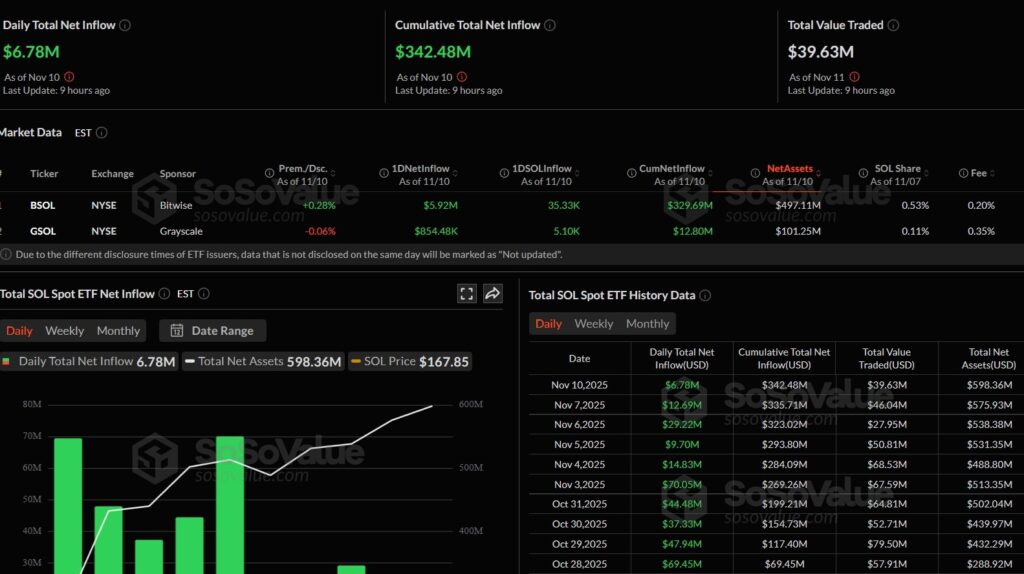1024x574 pixels.
Task: Toggle SOL Price series legend
Action: click(x=409, y=361)
